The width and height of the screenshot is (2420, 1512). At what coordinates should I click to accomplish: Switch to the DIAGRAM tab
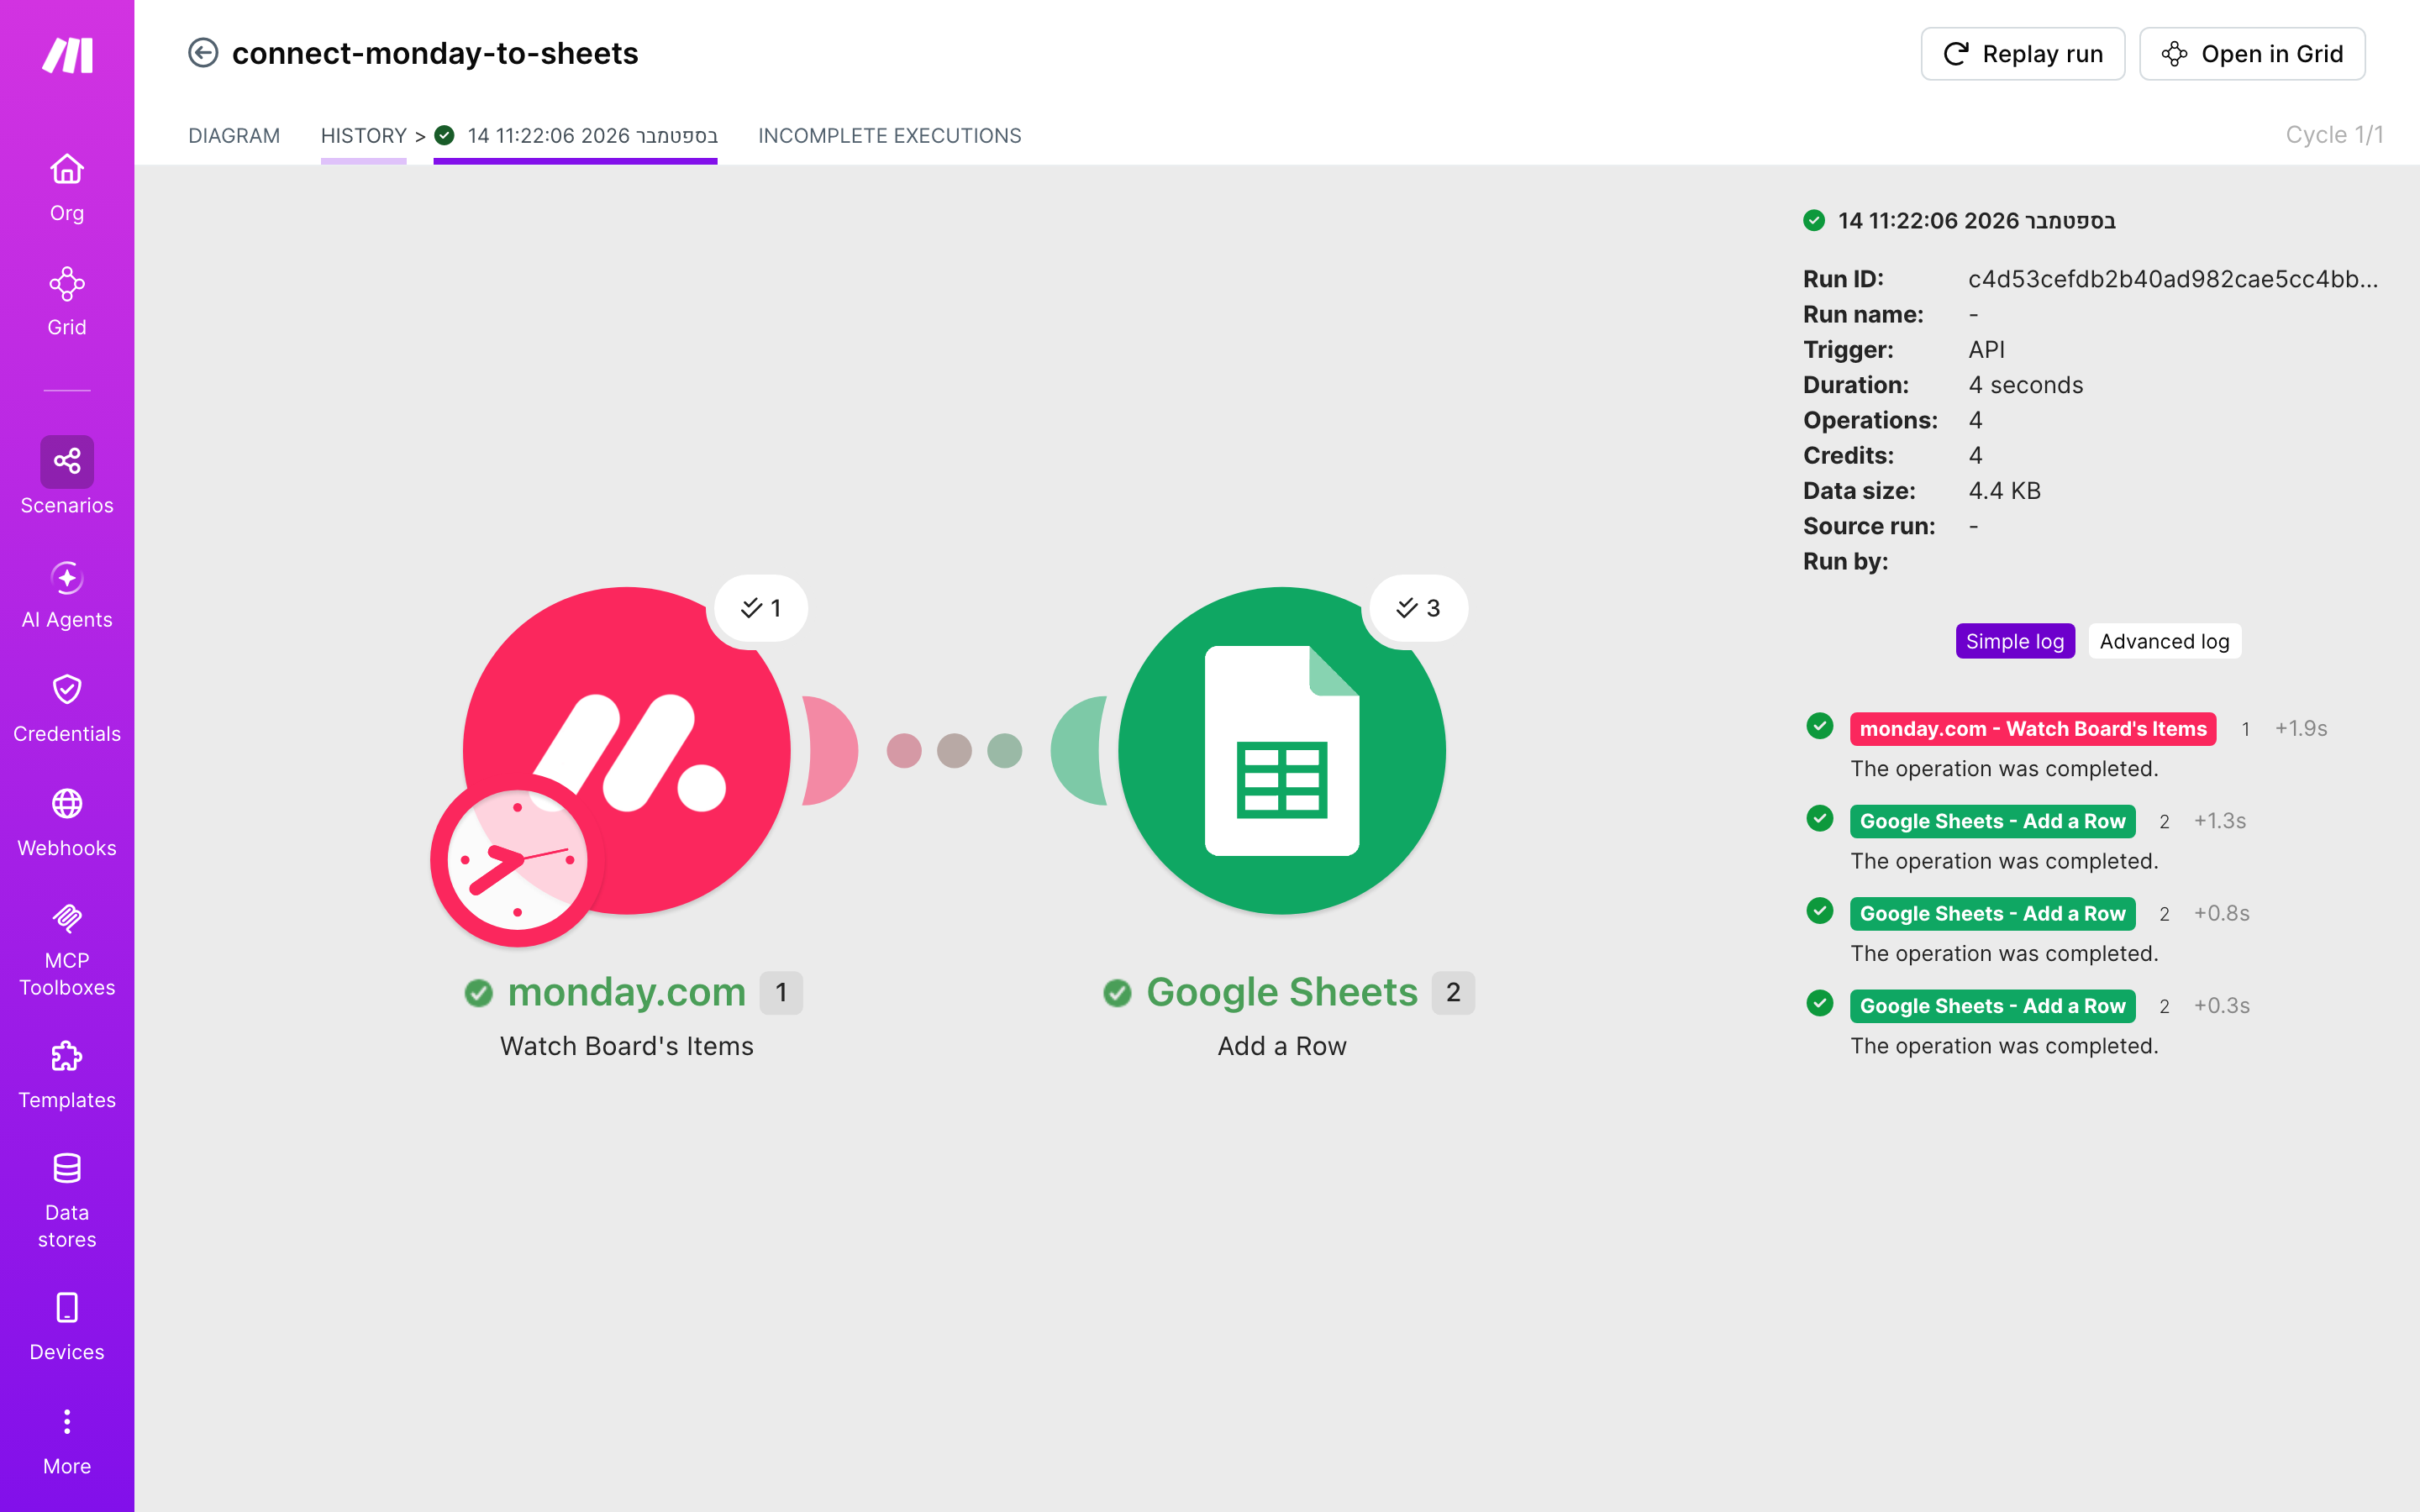coord(234,135)
